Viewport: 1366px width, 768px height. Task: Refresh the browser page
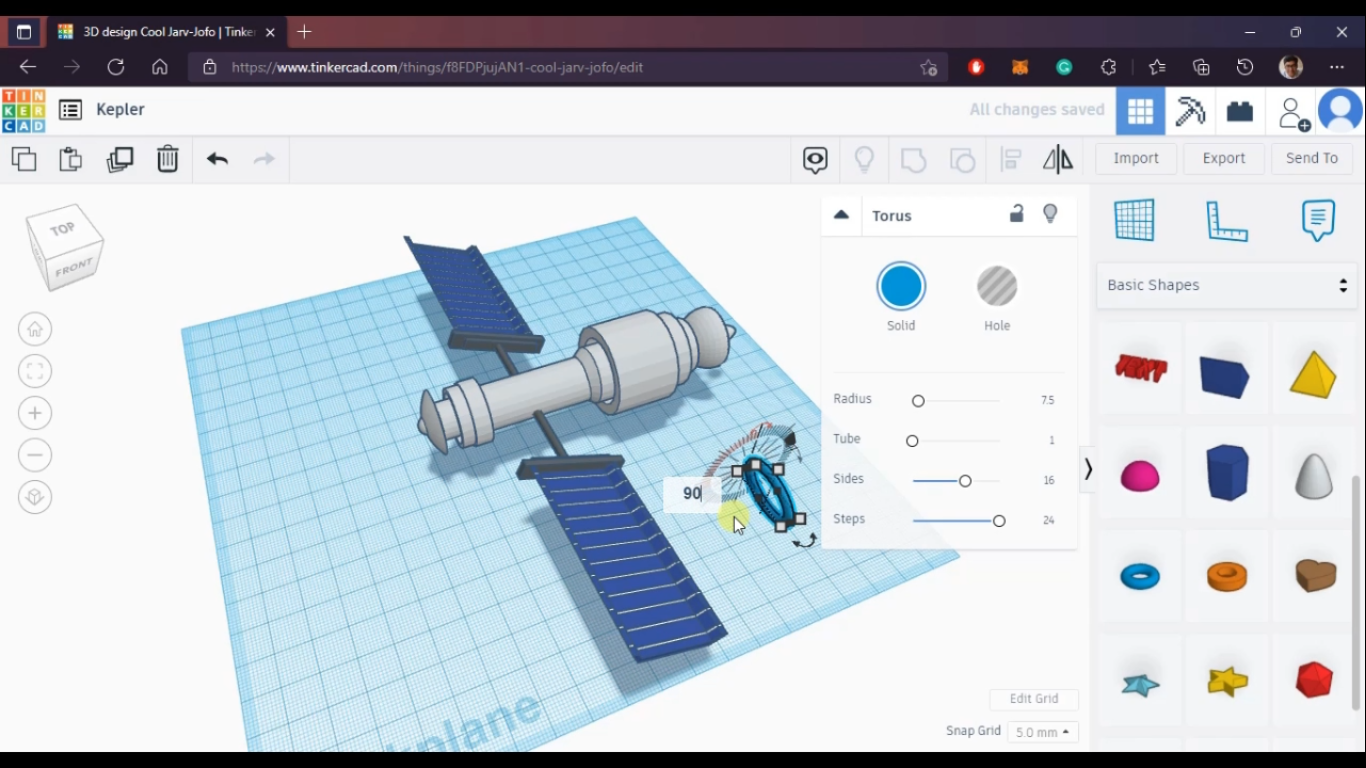coord(116,67)
